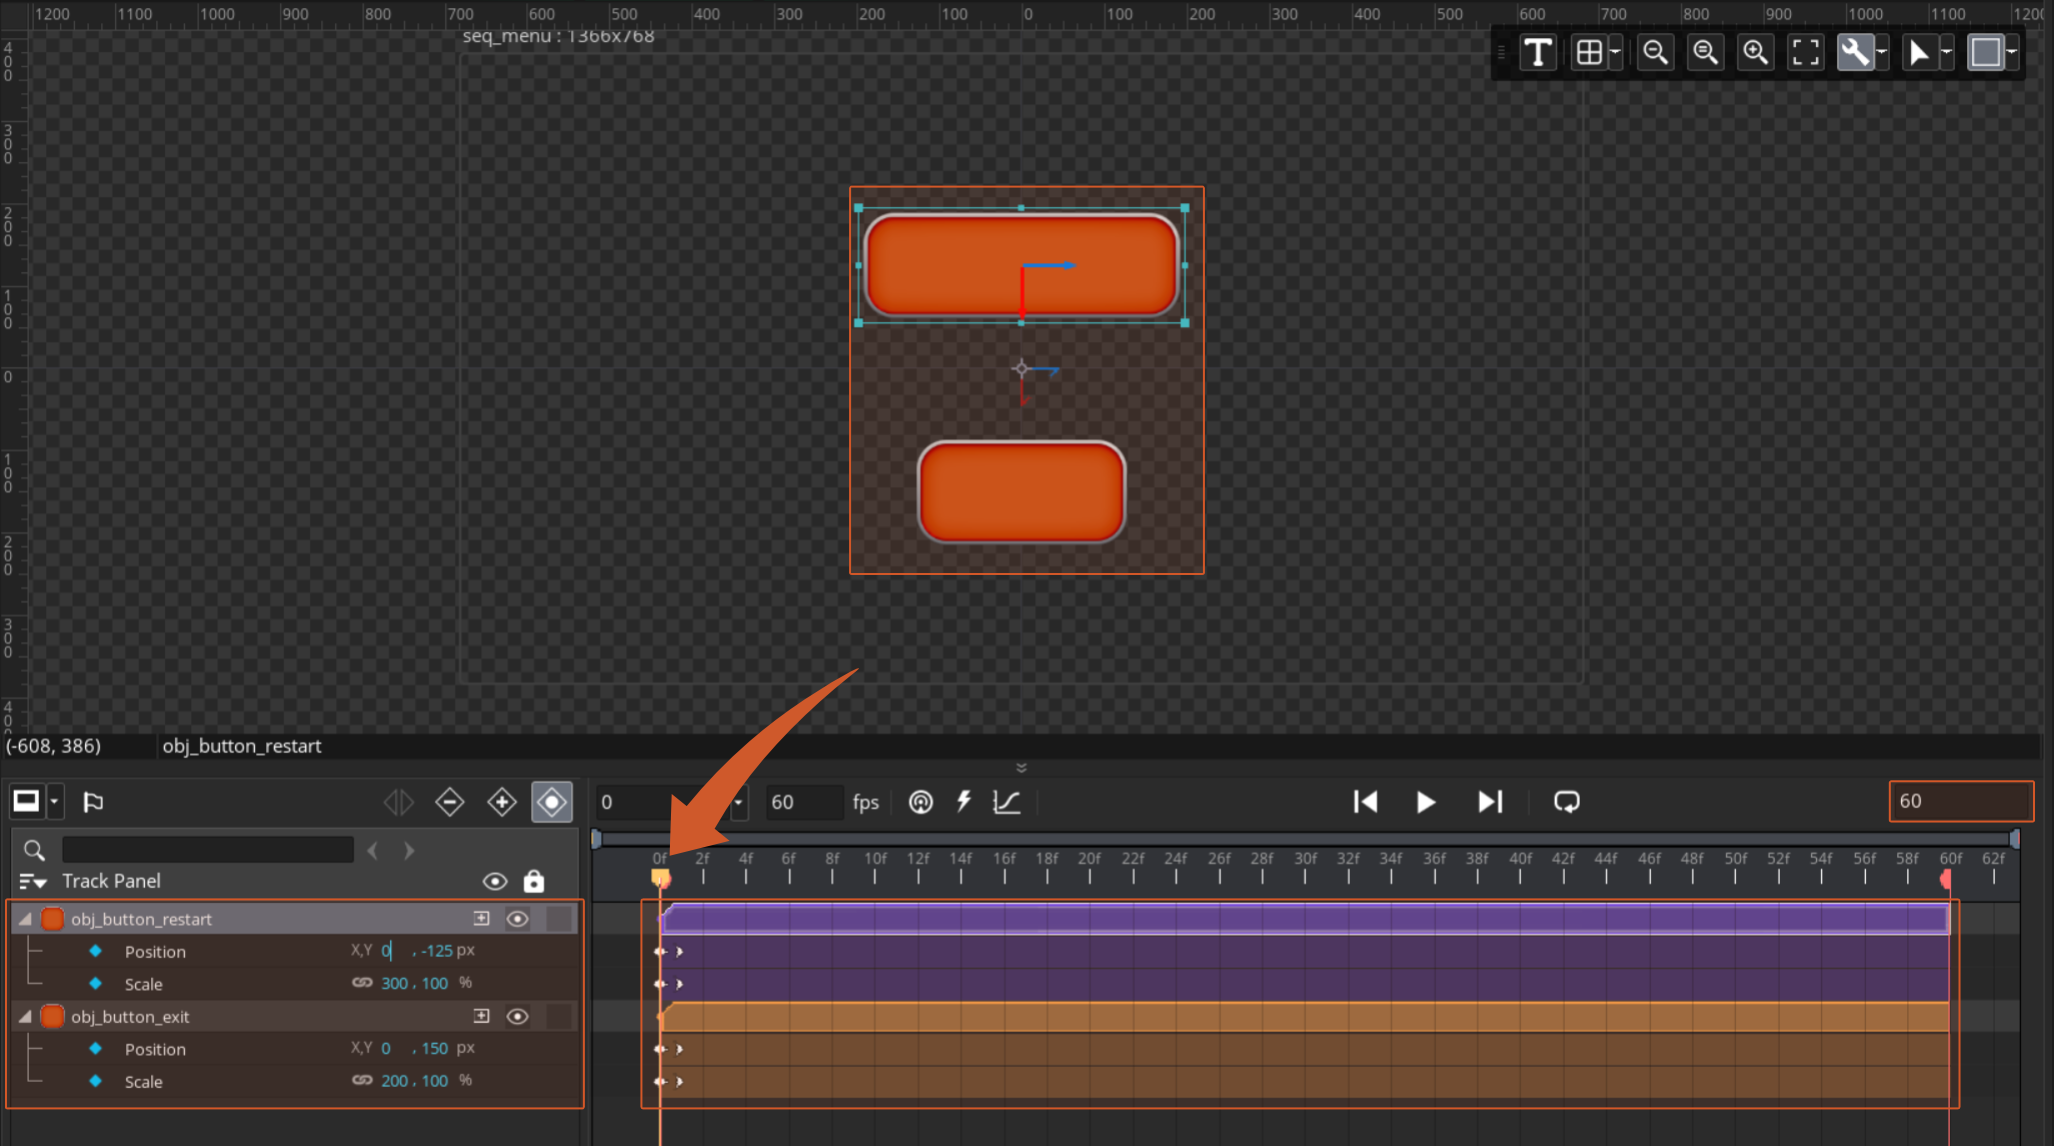Open the wrench tool dropdown arrow
2054x1146 pixels.
pos(1882,52)
